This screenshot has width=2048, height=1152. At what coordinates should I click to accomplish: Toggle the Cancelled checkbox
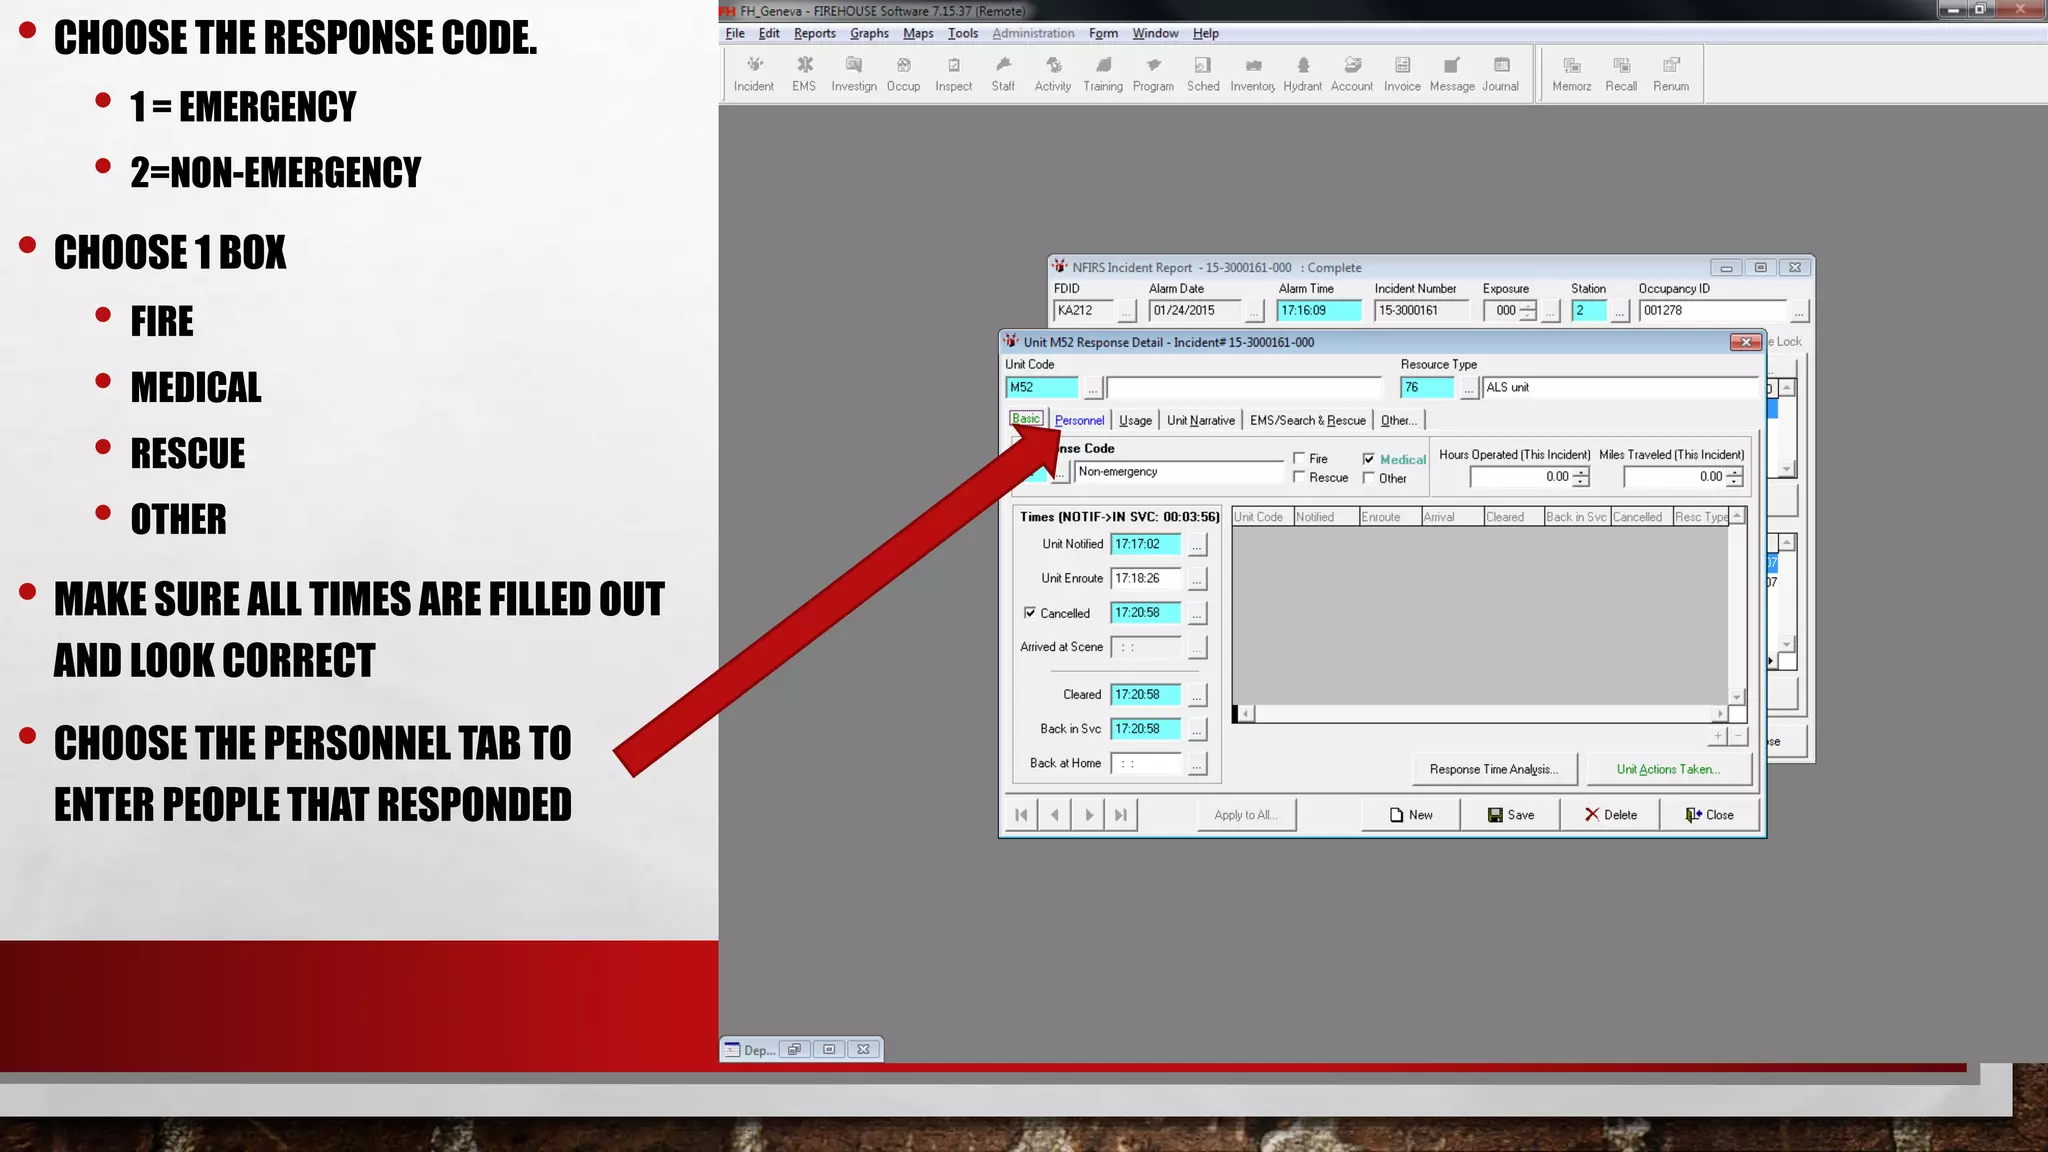pyautogui.click(x=1030, y=613)
